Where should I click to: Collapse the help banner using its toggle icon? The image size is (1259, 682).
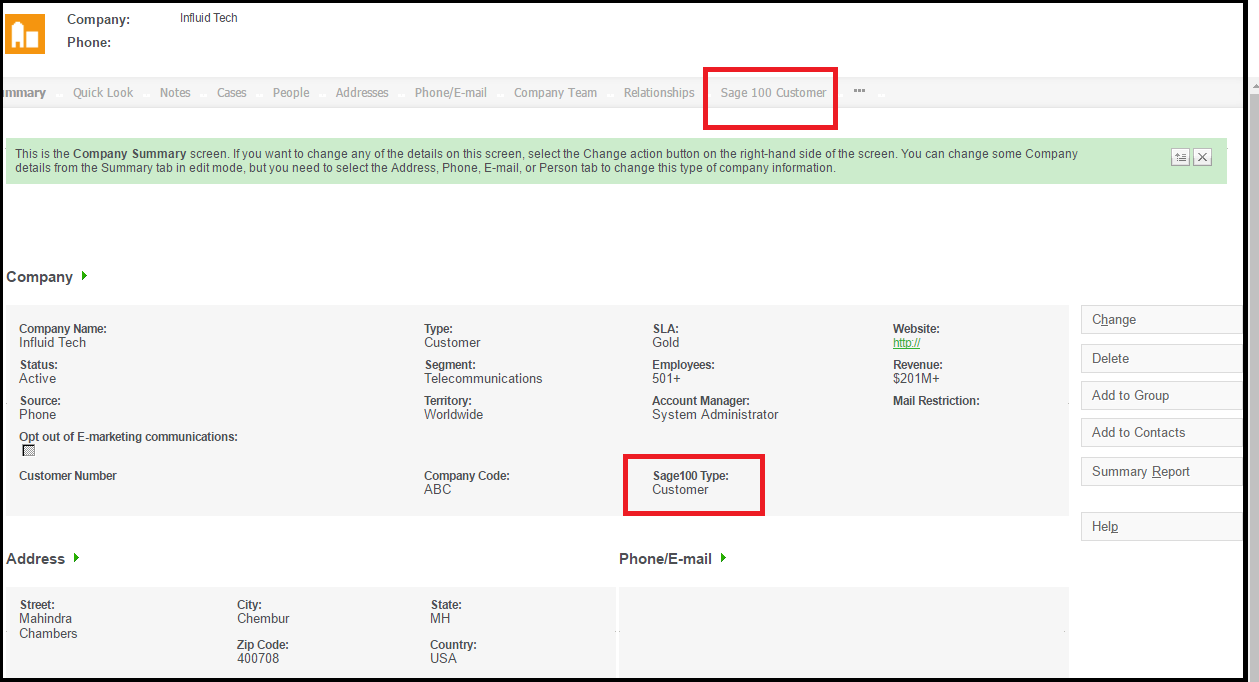point(1180,157)
